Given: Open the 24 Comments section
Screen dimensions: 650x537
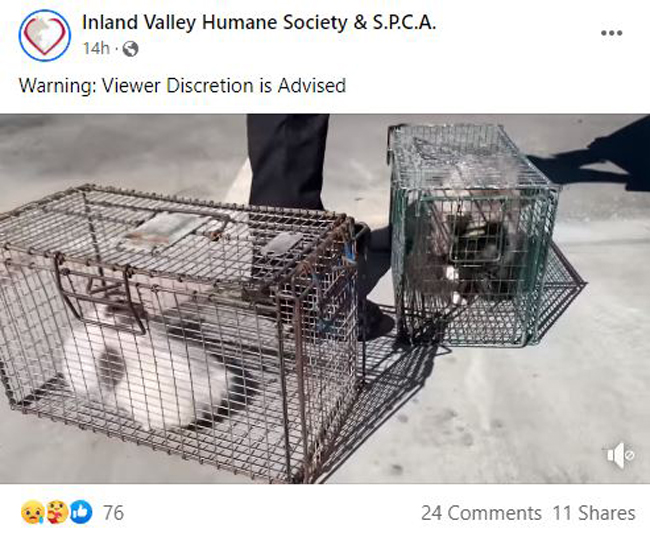Looking at the screenshot, I should 481,513.
